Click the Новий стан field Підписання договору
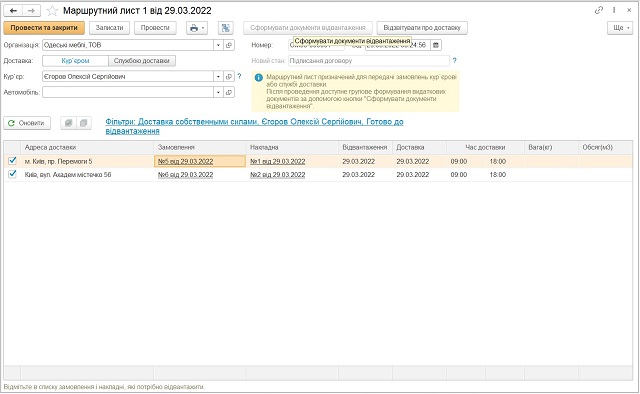 click(369, 60)
